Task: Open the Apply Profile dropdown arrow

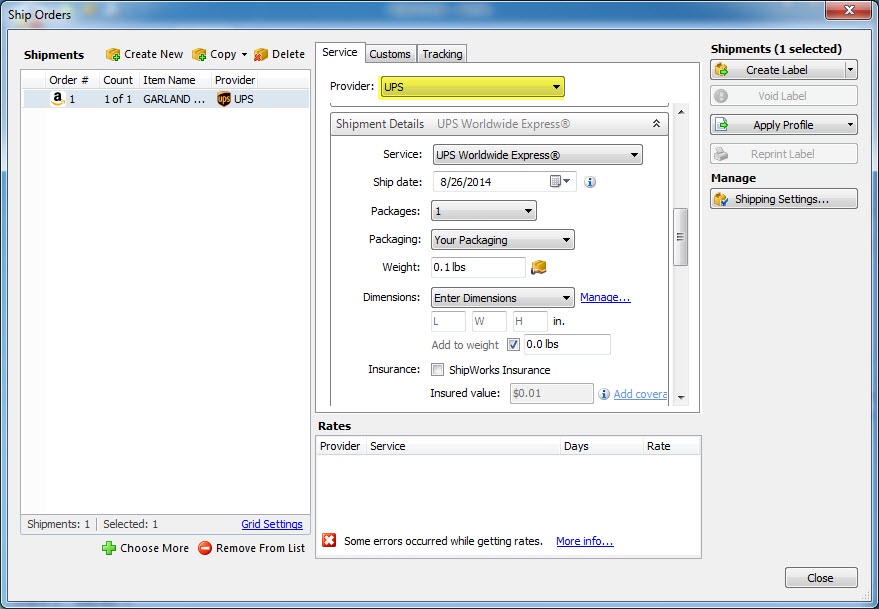Action: pyautogui.click(x=850, y=124)
